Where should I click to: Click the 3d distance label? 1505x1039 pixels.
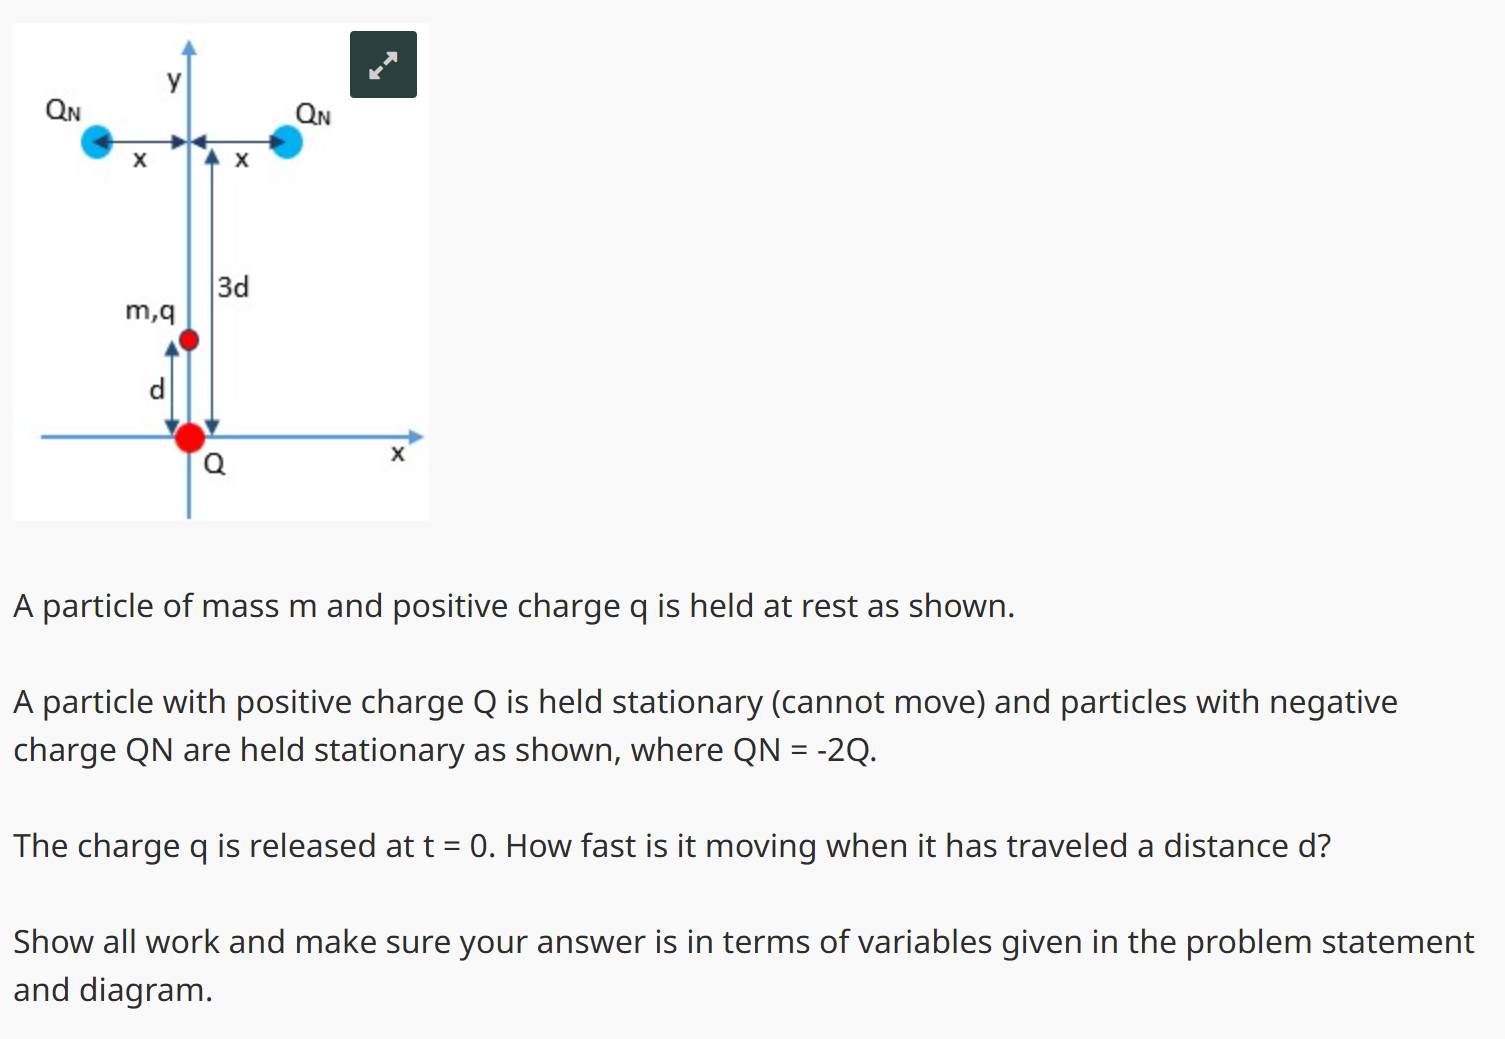233,287
